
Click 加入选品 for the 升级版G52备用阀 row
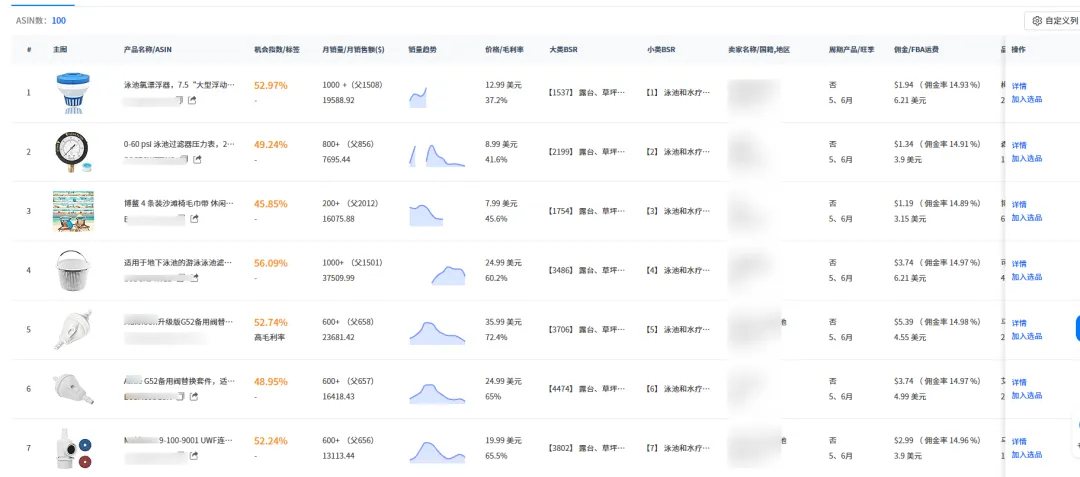coord(1026,336)
